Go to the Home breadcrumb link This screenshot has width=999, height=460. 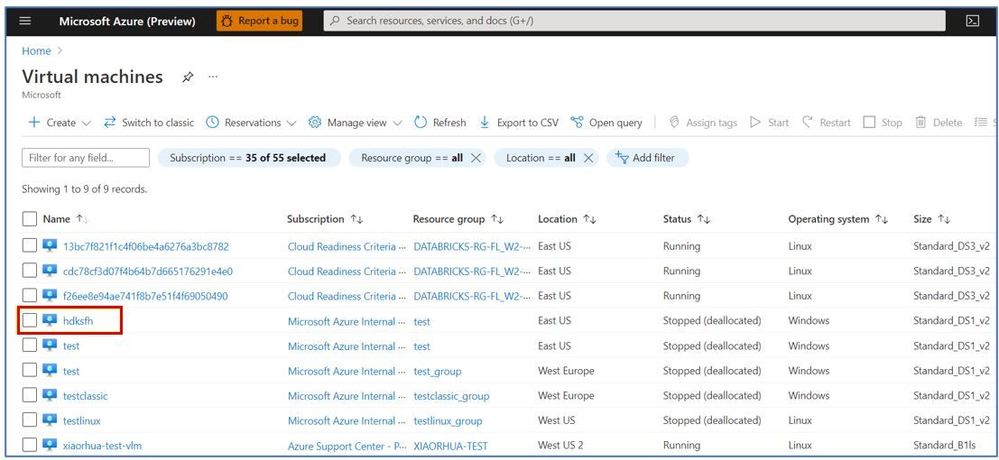point(36,51)
